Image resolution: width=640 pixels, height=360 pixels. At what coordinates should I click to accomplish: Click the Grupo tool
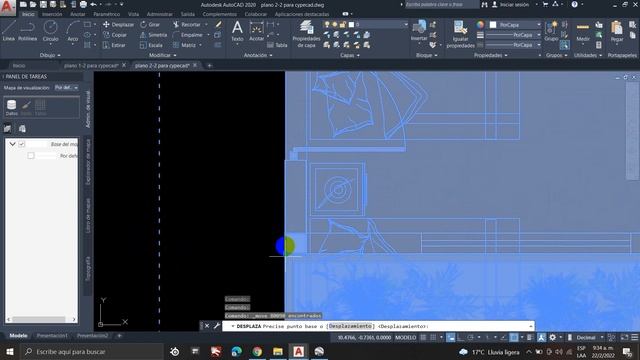551,31
